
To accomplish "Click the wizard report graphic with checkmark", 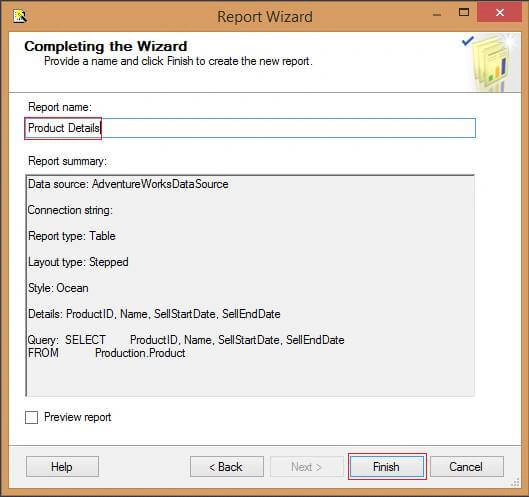I will tap(490, 62).
